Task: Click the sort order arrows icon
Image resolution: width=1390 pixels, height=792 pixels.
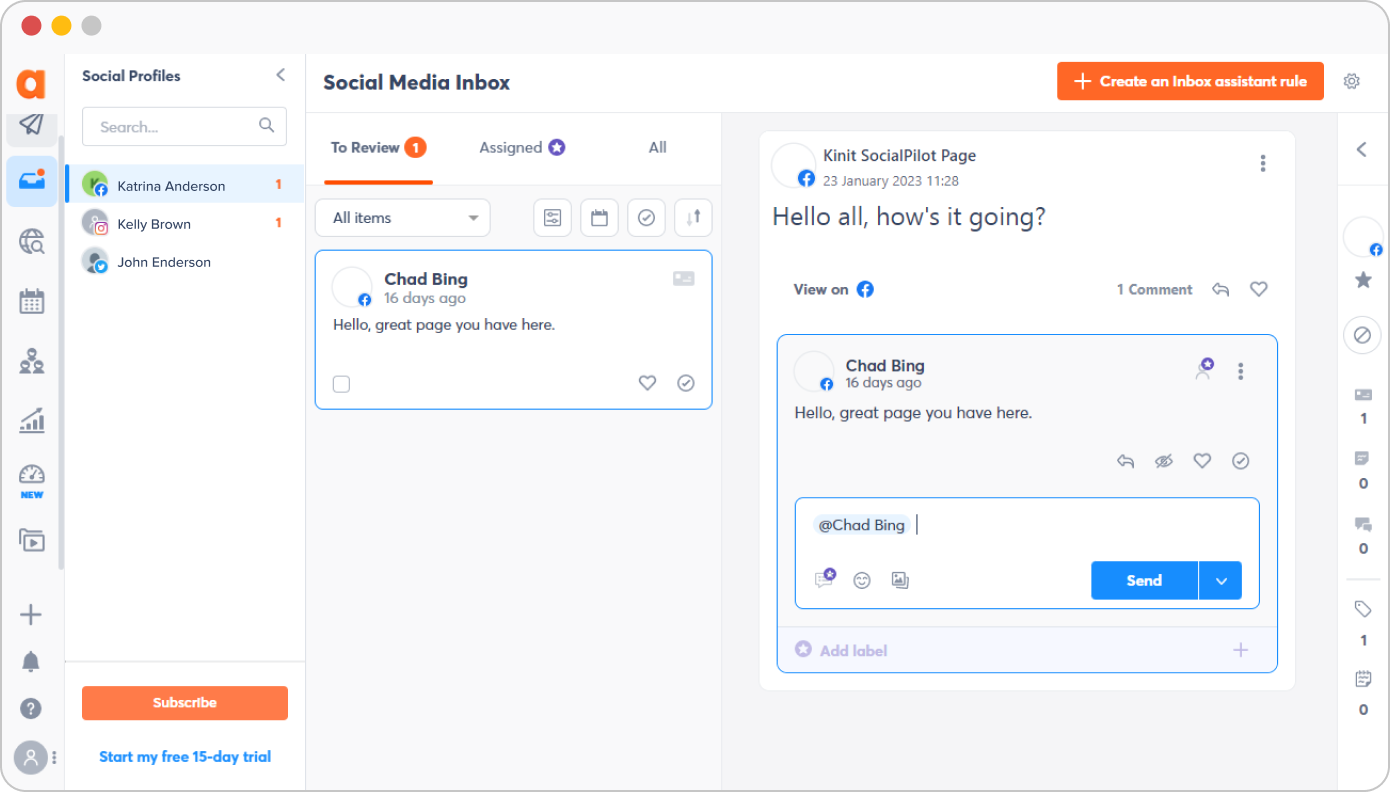Action: 693,218
